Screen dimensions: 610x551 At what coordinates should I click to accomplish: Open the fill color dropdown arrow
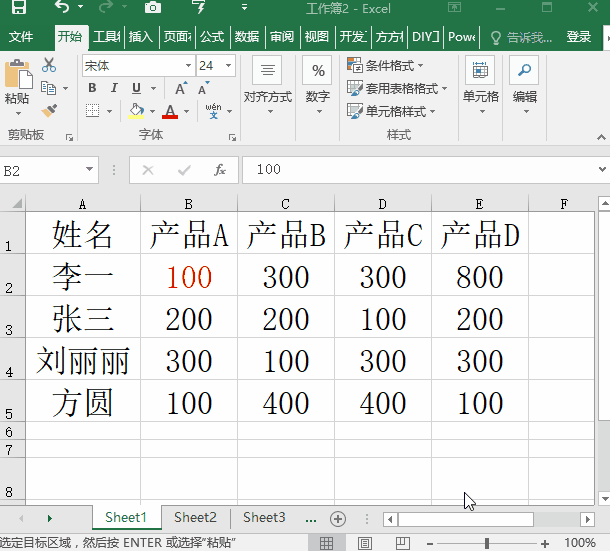pos(152,111)
